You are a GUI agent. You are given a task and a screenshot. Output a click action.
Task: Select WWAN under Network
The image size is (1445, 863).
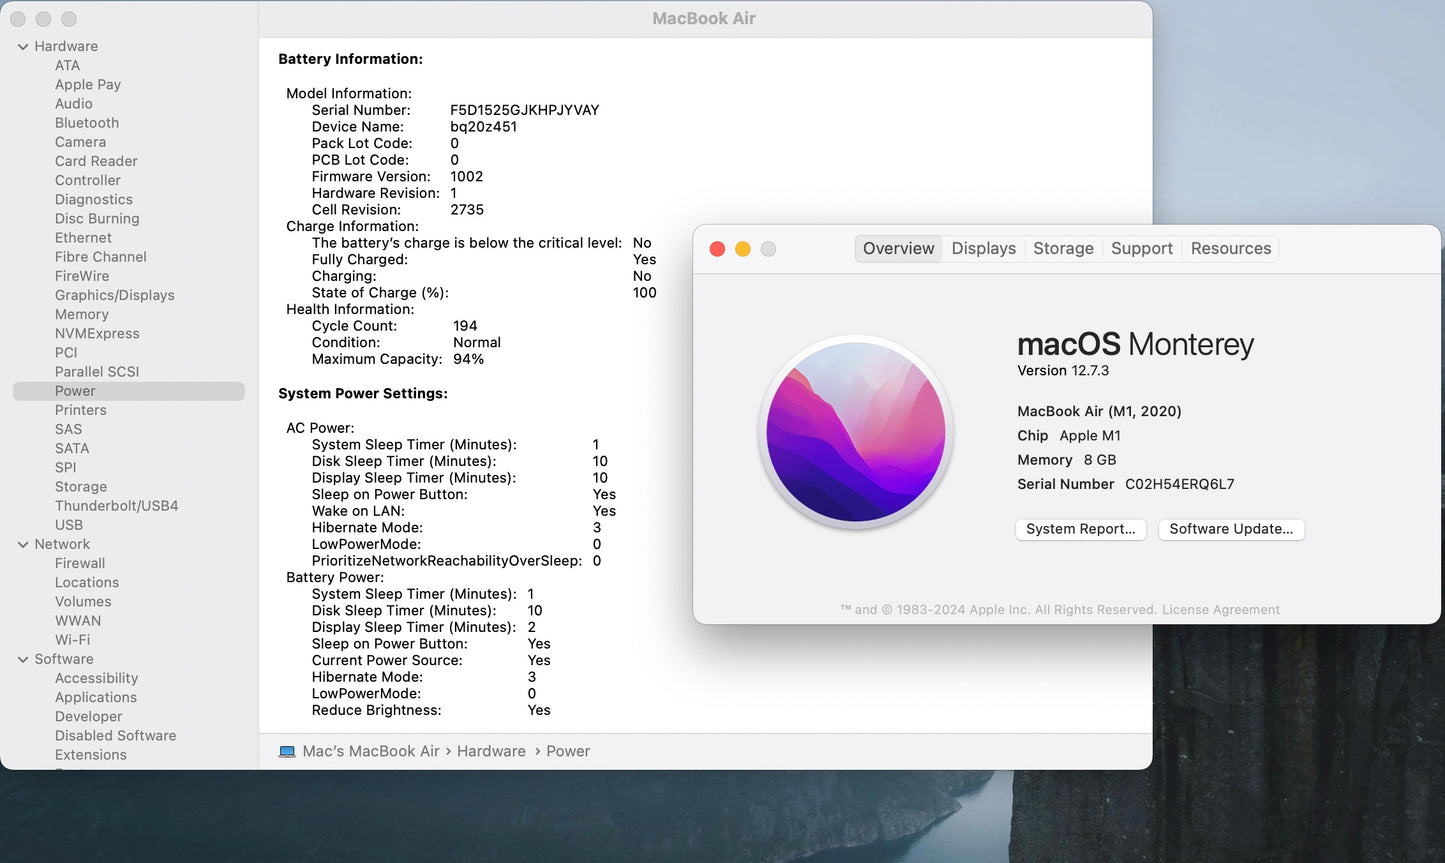click(78, 621)
